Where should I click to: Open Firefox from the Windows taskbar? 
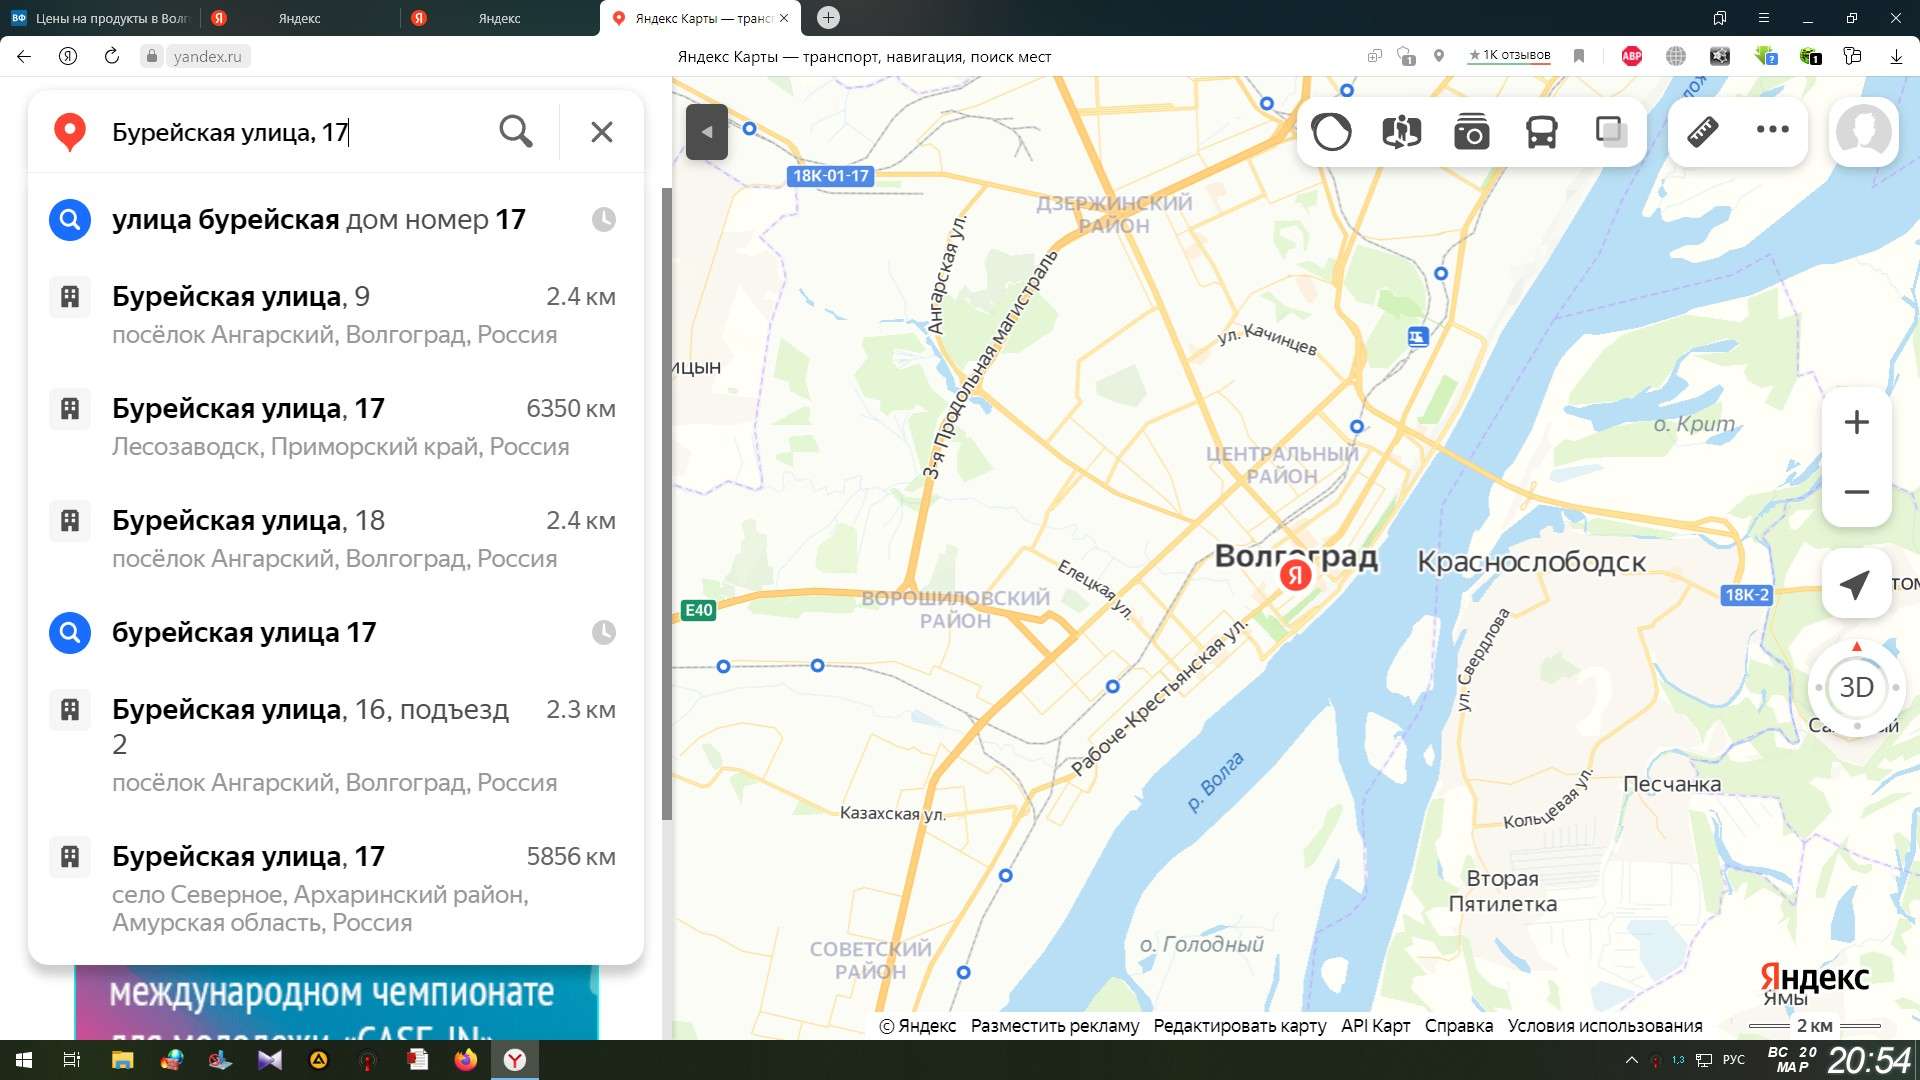pos(466,1060)
